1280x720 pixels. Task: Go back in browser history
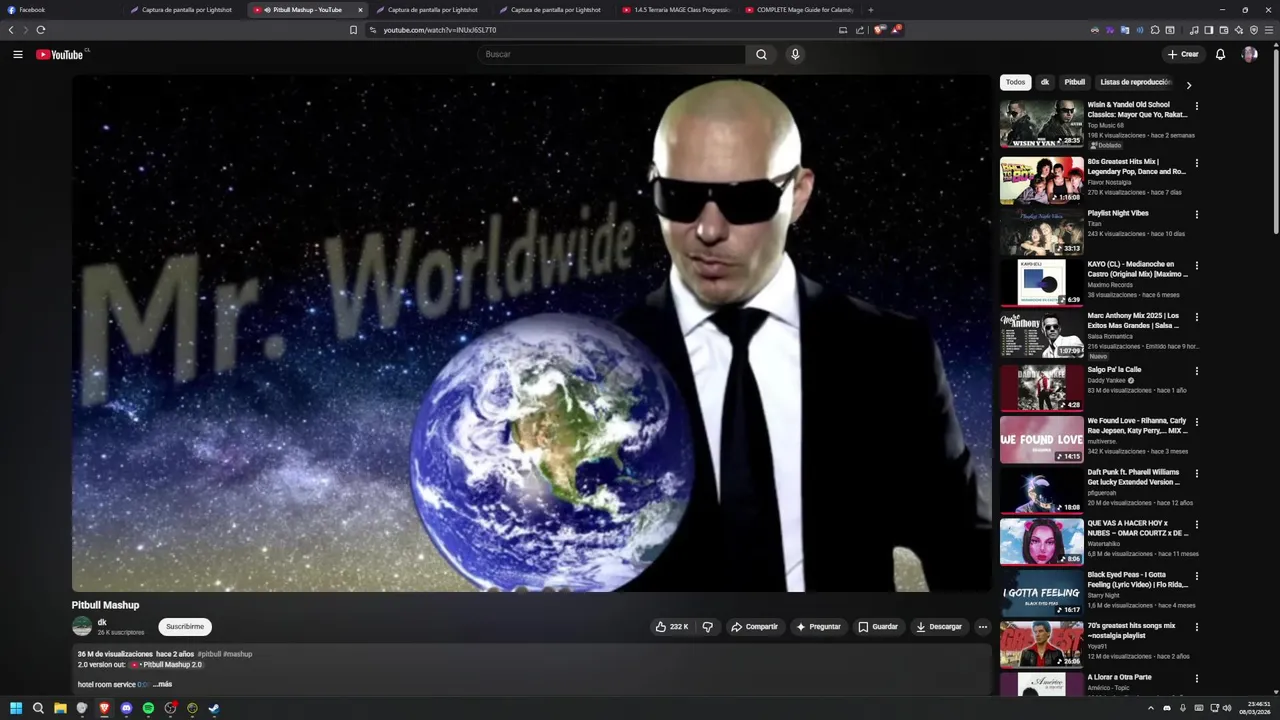click(x=11, y=30)
